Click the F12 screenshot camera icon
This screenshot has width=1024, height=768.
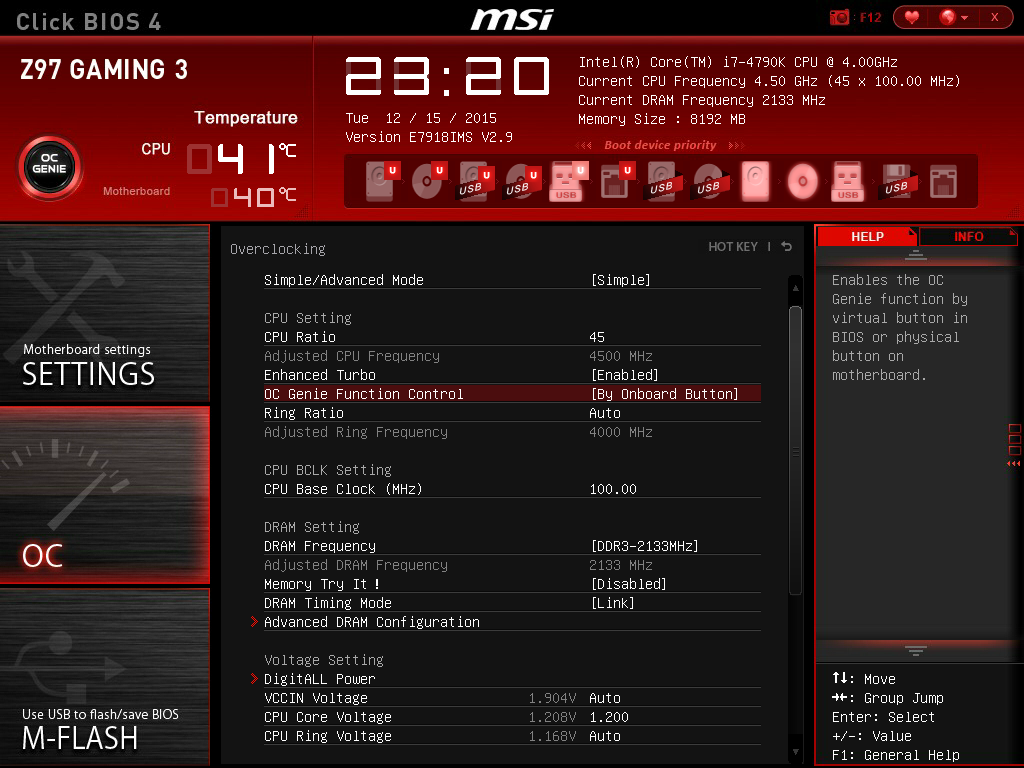840,17
